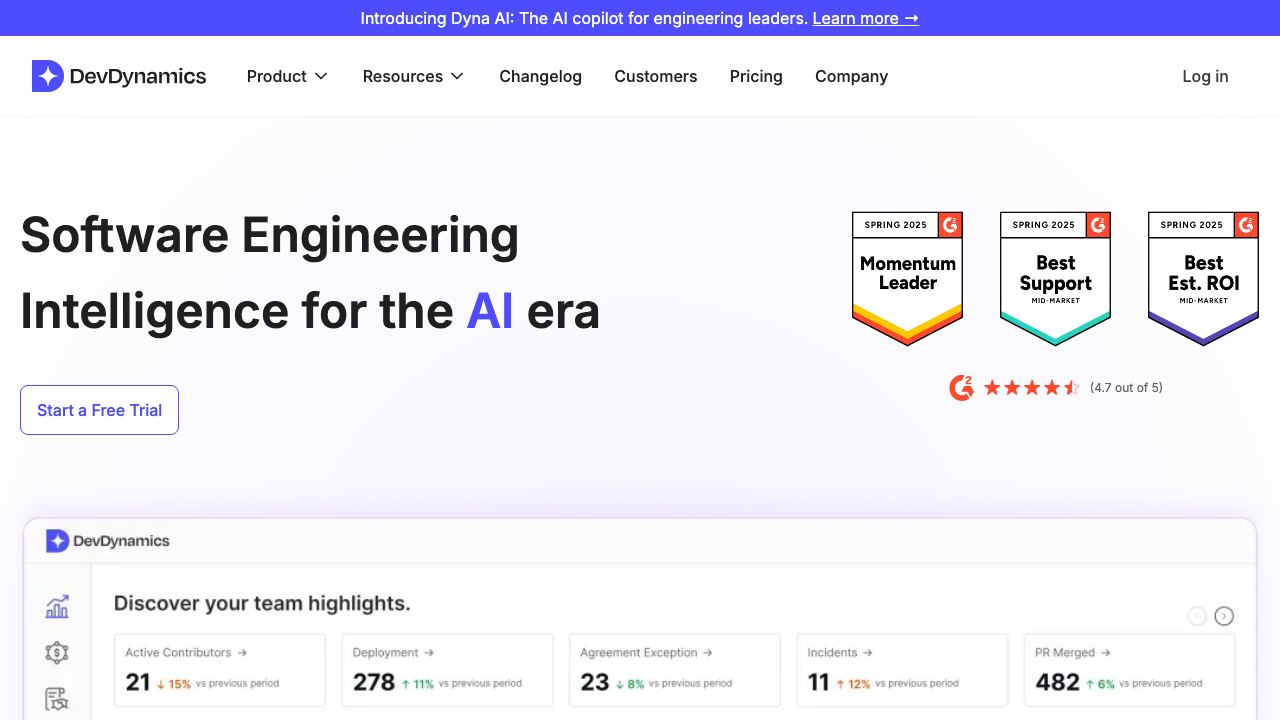Click the '15%' change under Active Contributors
This screenshot has height=720, width=1280.
(x=174, y=684)
